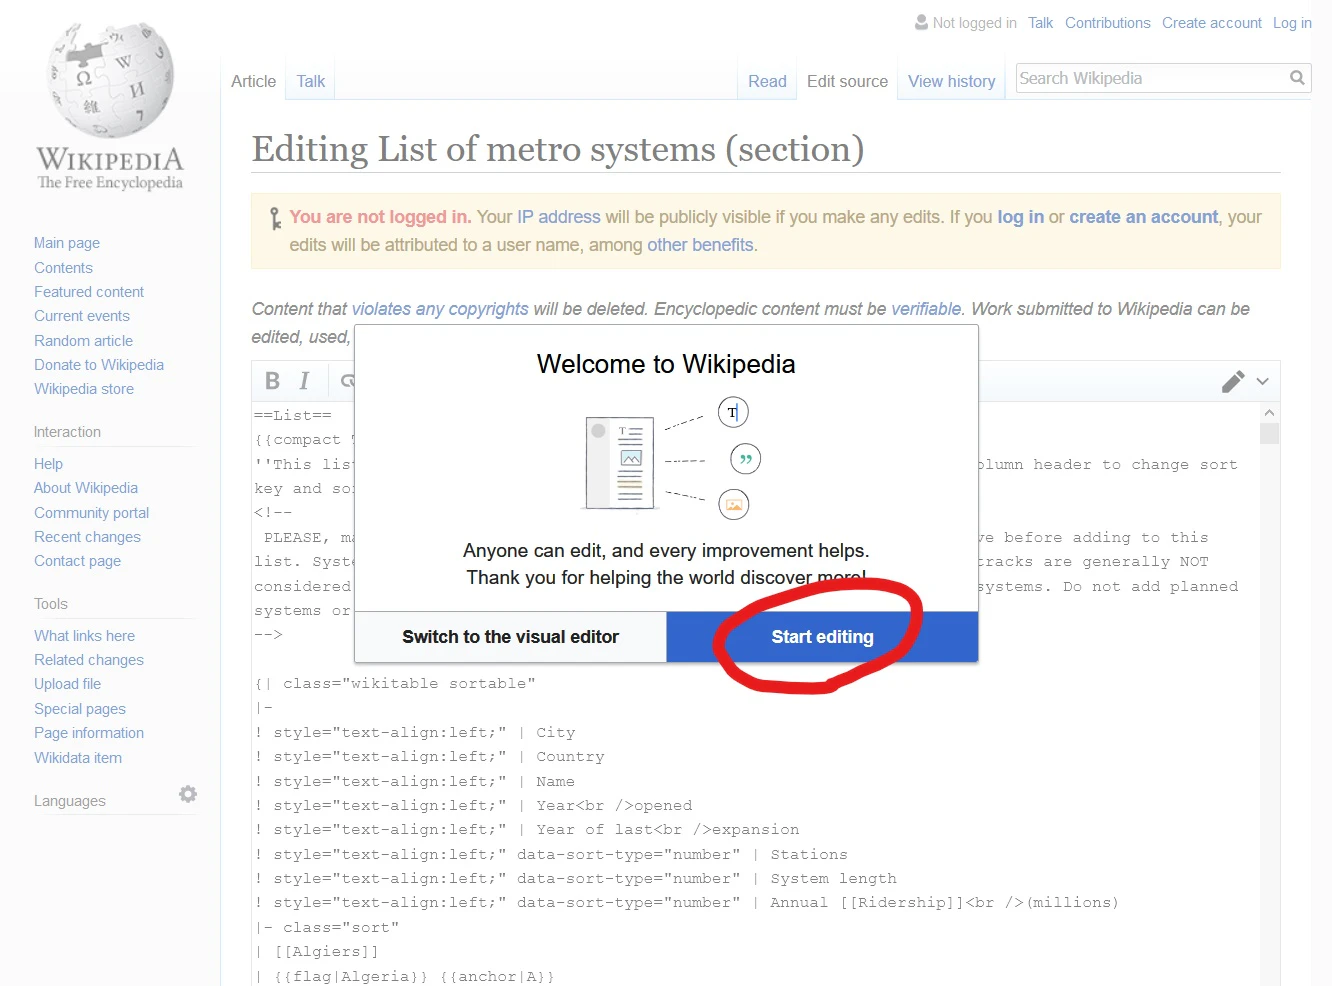
Task: Go to Featured content
Action: 89,292
